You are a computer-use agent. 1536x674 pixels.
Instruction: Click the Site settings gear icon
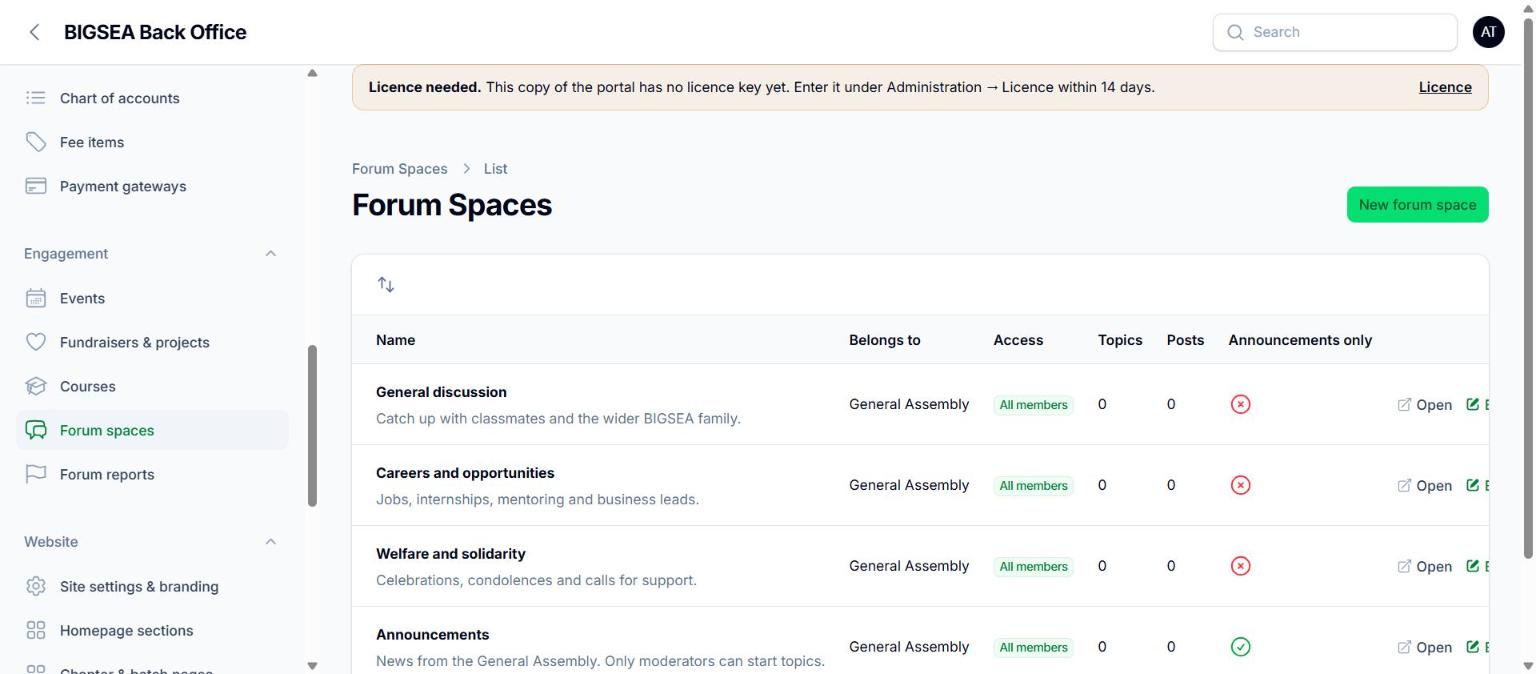pos(36,586)
